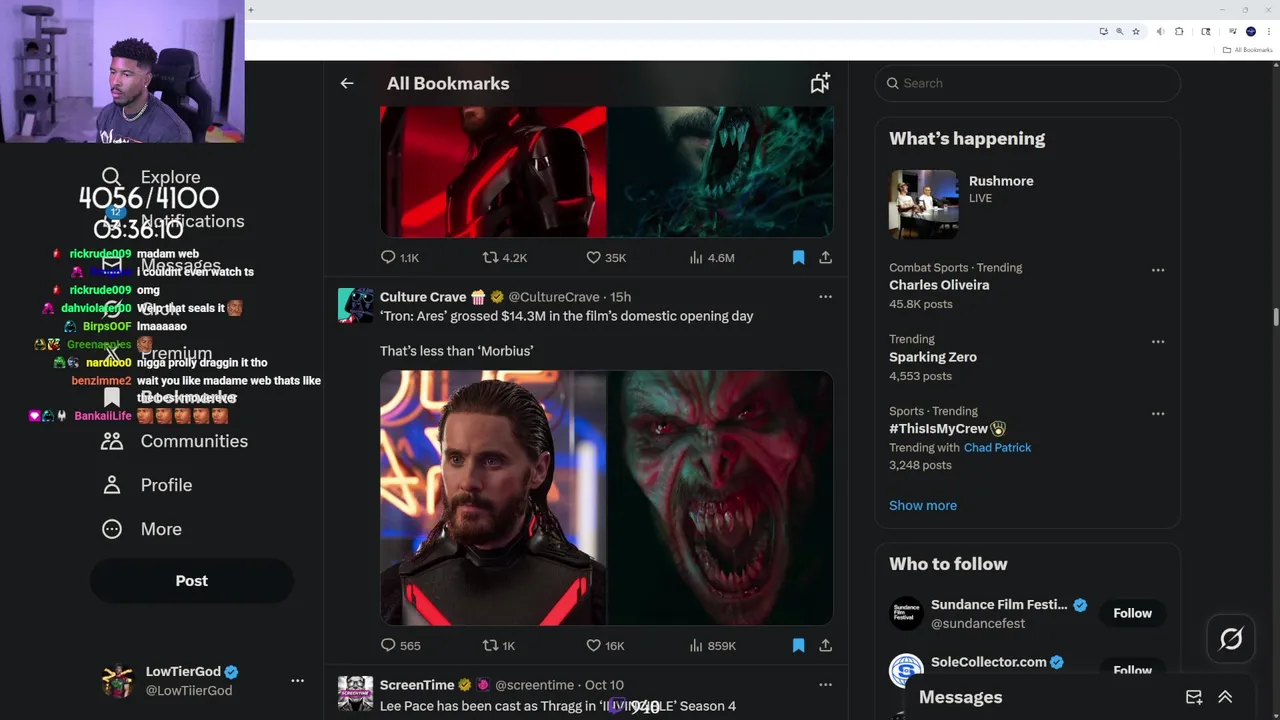The height and width of the screenshot is (720, 1280).
Task: Open the ScreenTime profile avatar
Action: click(x=355, y=693)
